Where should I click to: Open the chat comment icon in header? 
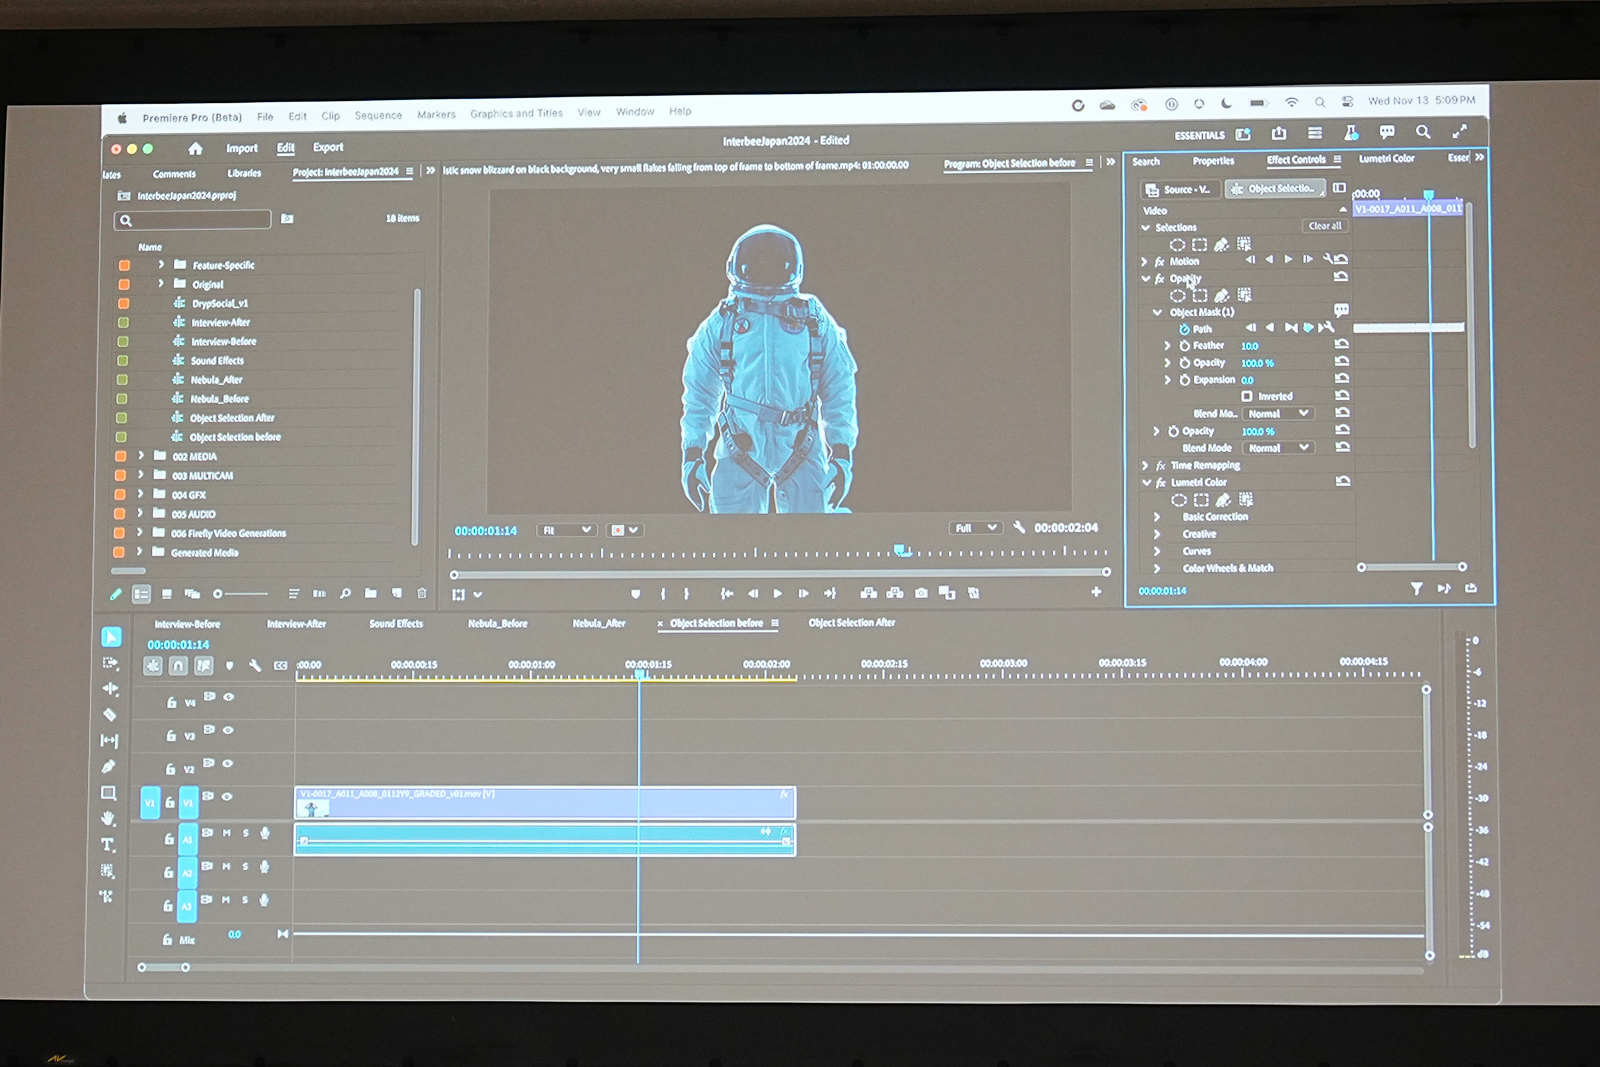1387,132
